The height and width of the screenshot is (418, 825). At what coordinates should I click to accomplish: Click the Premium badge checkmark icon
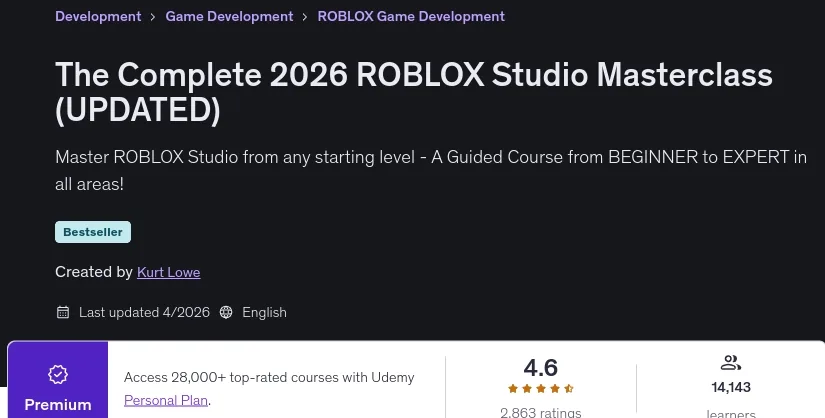tap(58, 374)
